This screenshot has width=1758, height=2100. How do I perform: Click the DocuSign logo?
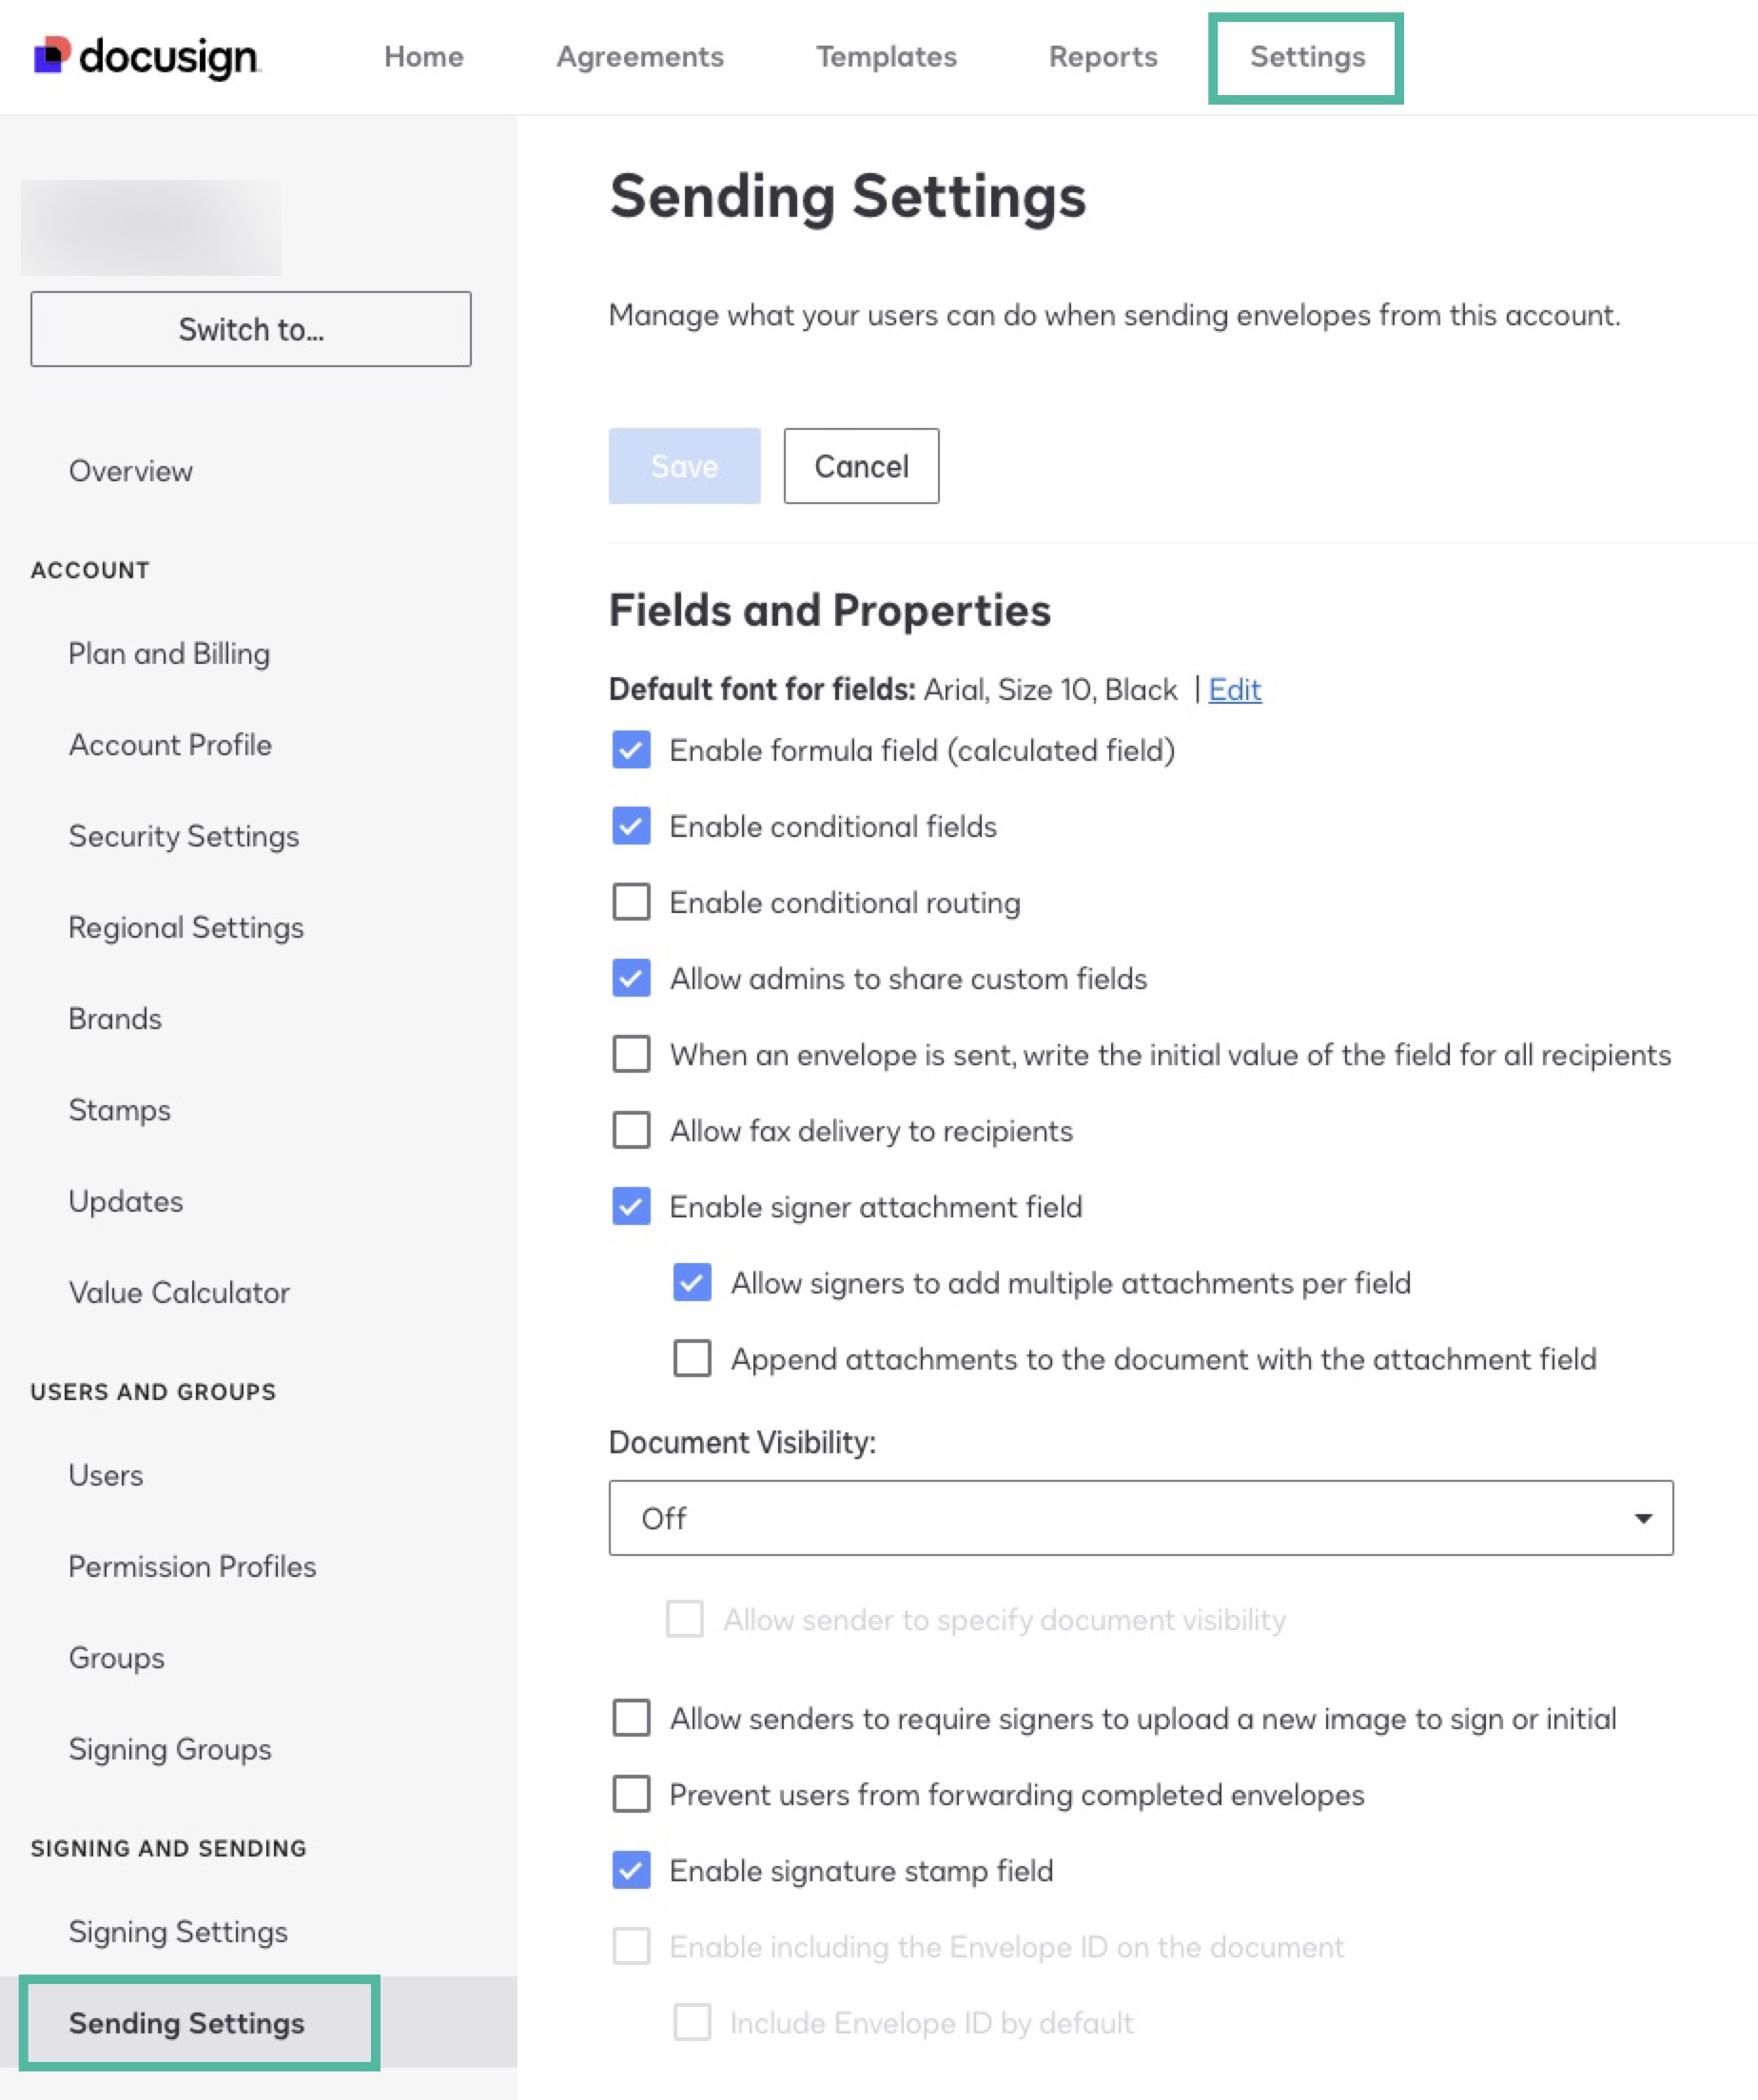click(148, 56)
